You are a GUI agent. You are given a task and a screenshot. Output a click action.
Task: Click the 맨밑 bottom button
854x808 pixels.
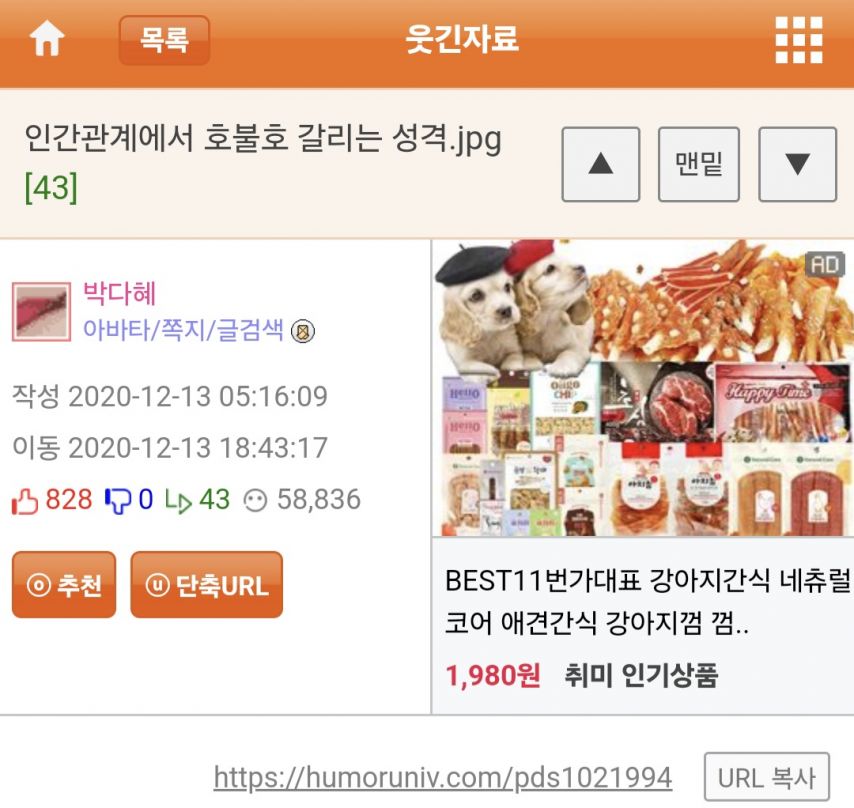[699, 164]
